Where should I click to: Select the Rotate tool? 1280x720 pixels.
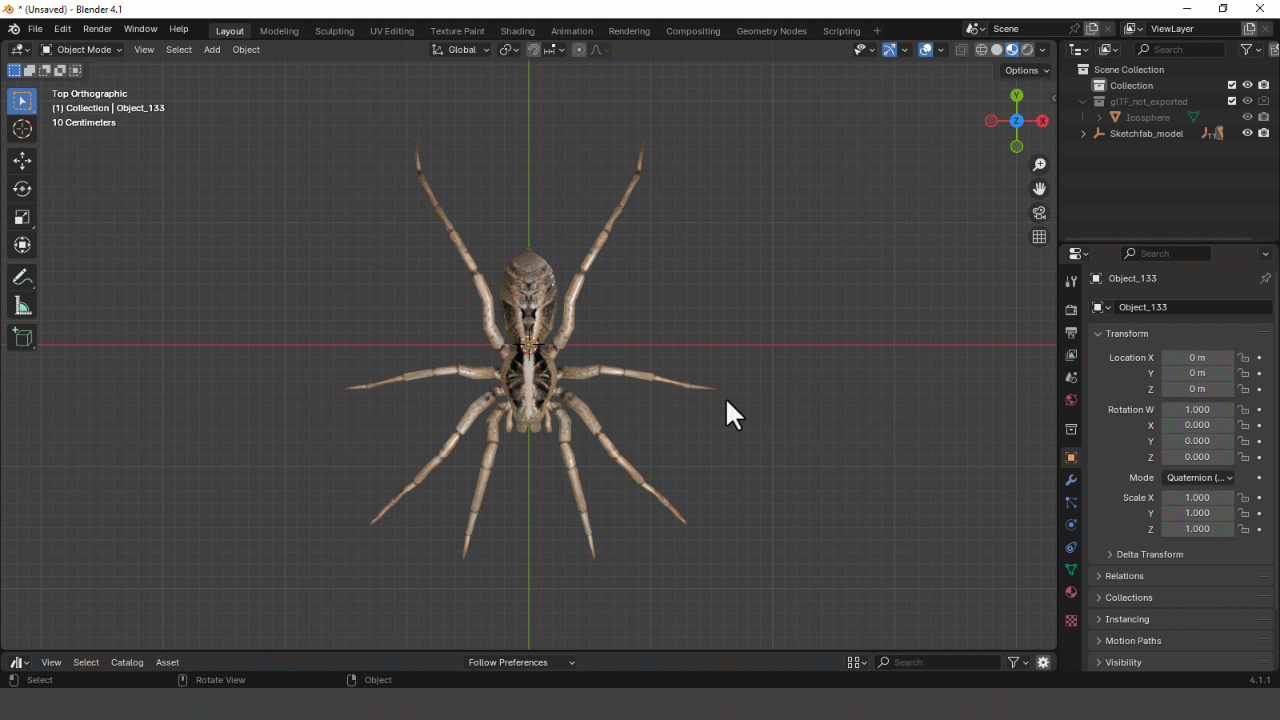pyautogui.click(x=22, y=189)
